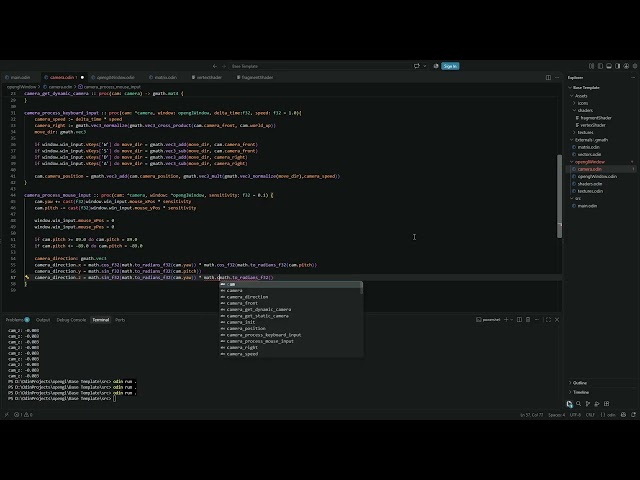Select 'camera_direction' autocomplete suggestion
Image resolution: width=640 pixels, height=480 pixels.
(291, 297)
